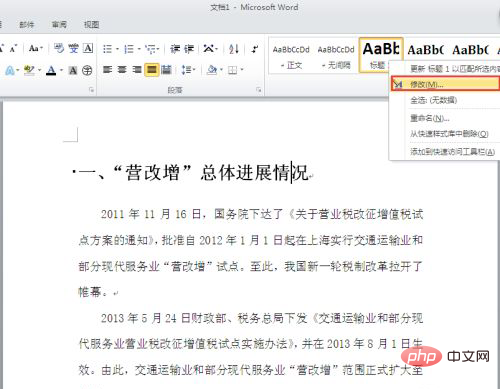Viewport: 500px width, 389px height.
Task: Click the Clear Formatting eraser icon
Action: (x=59, y=49)
